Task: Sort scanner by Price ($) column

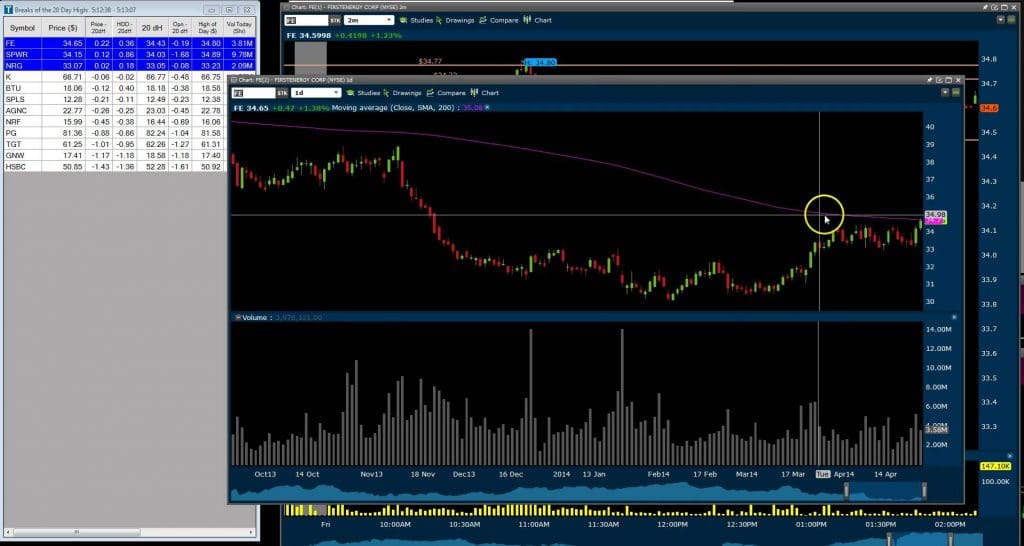Action: tap(63, 28)
